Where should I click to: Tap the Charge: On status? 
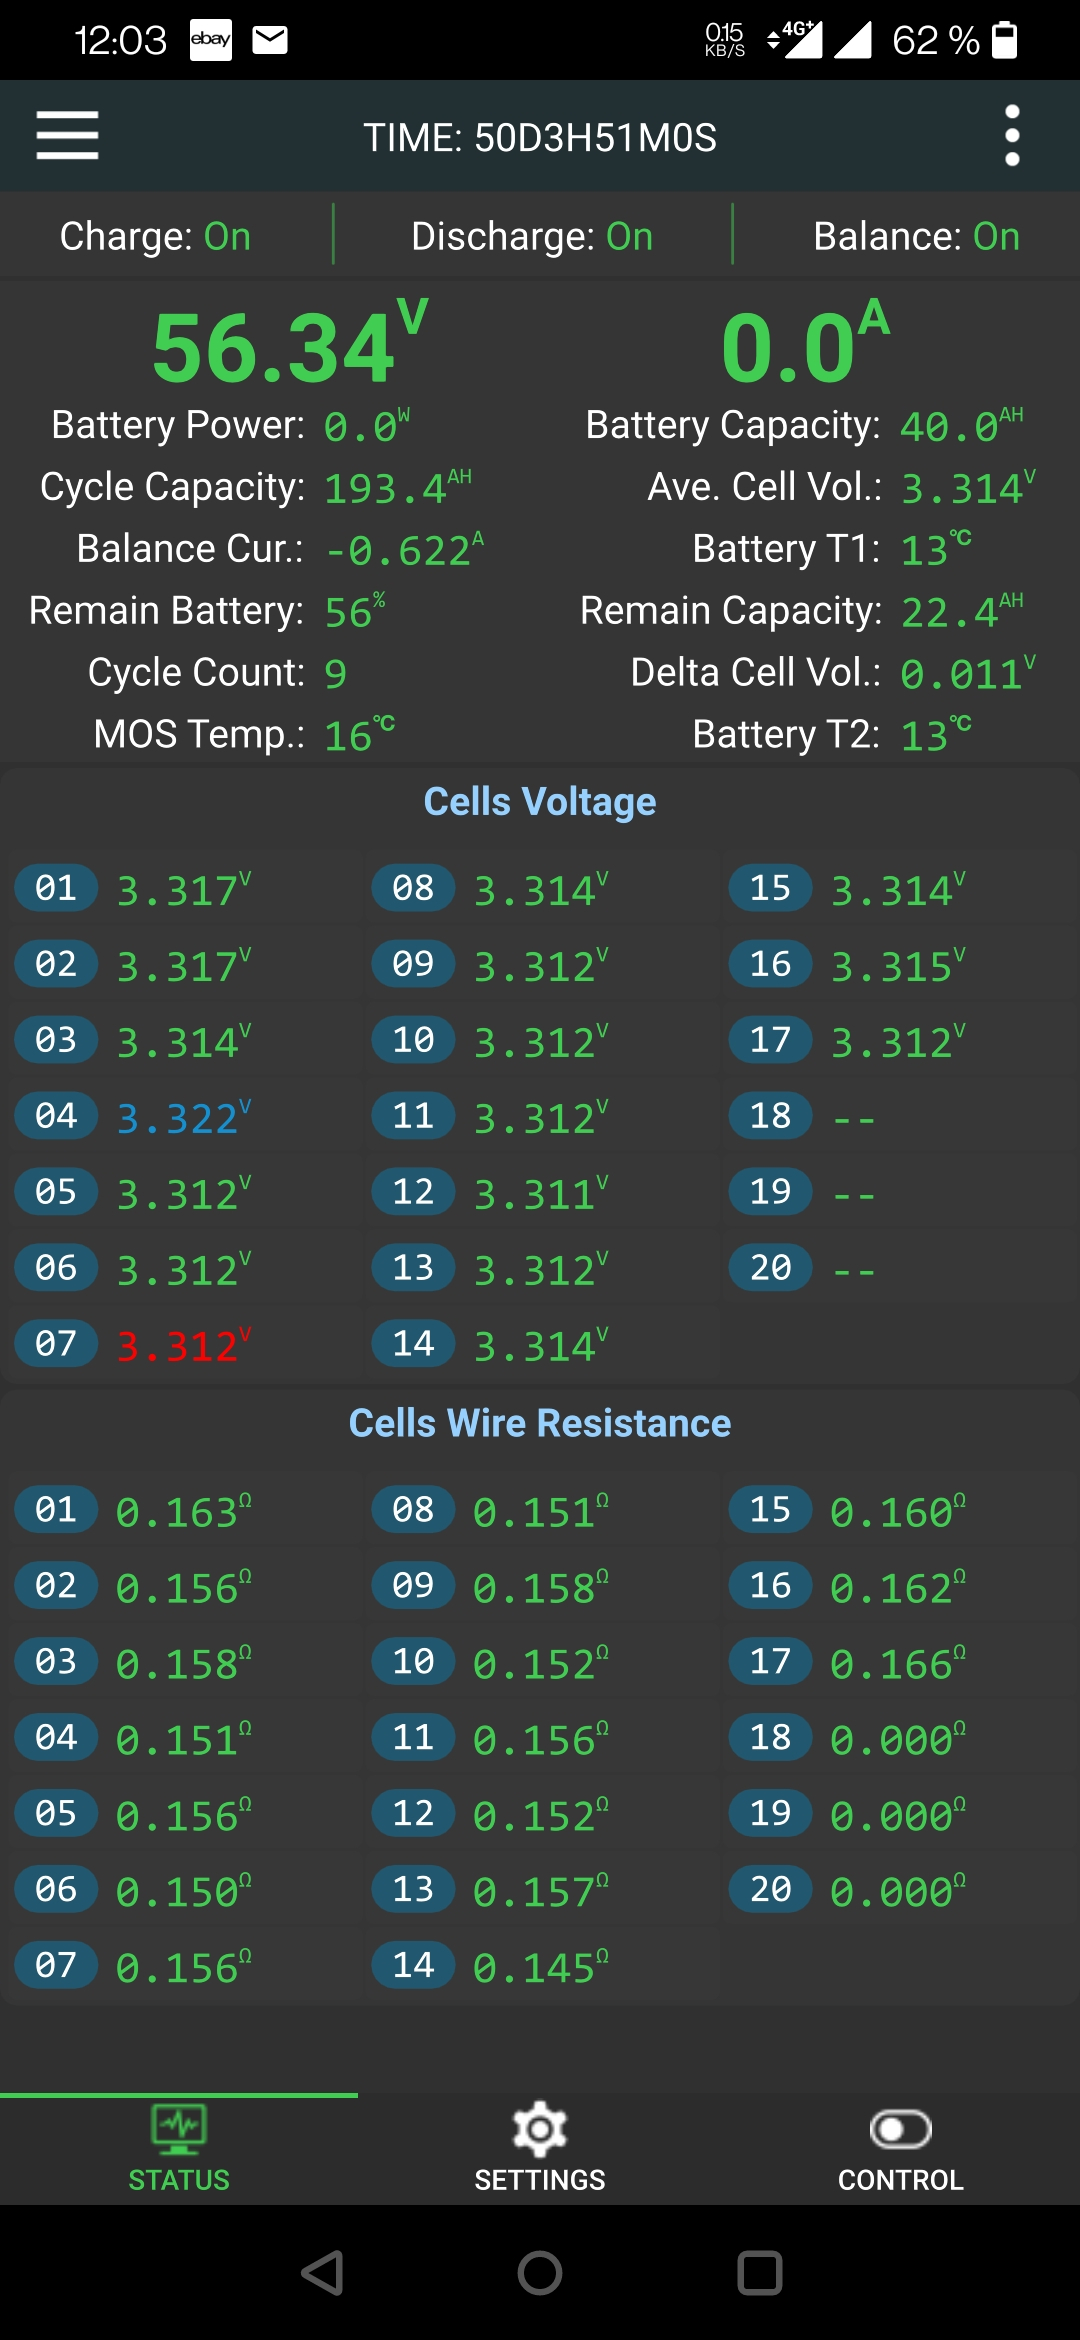[155, 237]
